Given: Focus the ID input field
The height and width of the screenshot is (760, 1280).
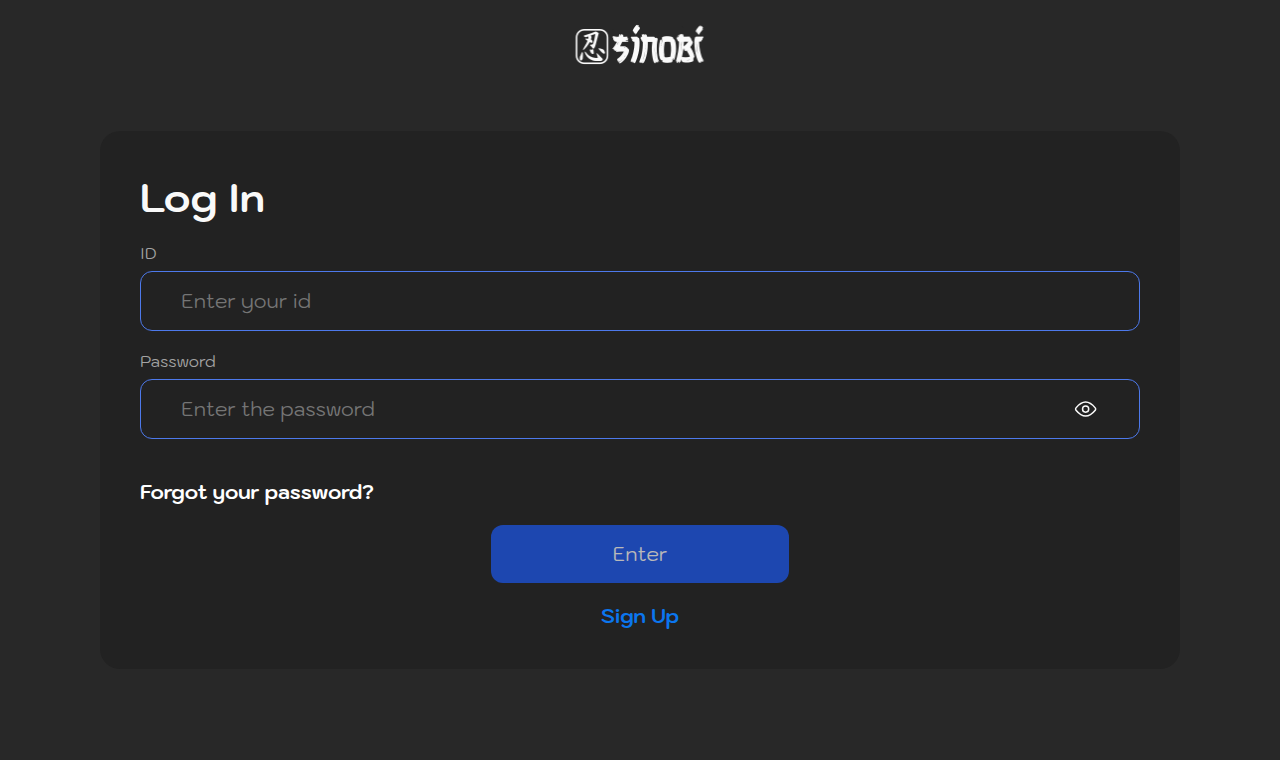Looking at the screenshot, I should point(640,301).
